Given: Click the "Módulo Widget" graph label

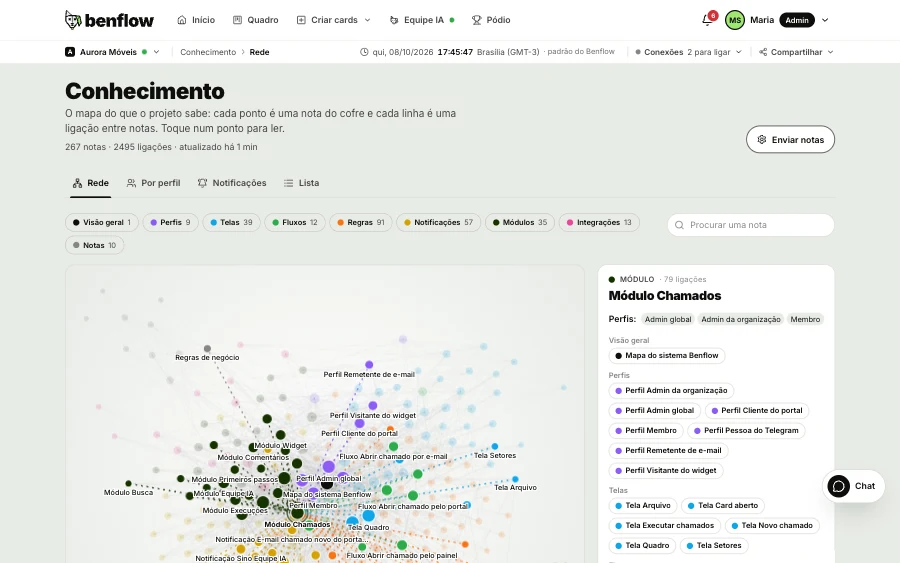Looking at the screenshot, I should click(281, 445).
